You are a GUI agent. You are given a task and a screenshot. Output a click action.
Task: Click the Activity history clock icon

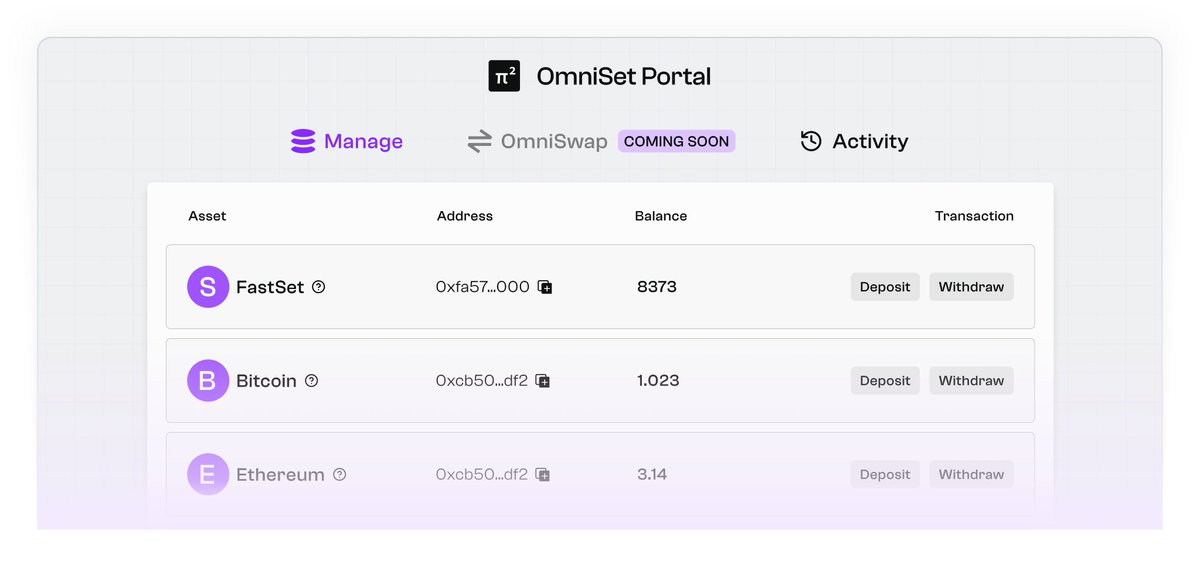(x=811, y=141)
